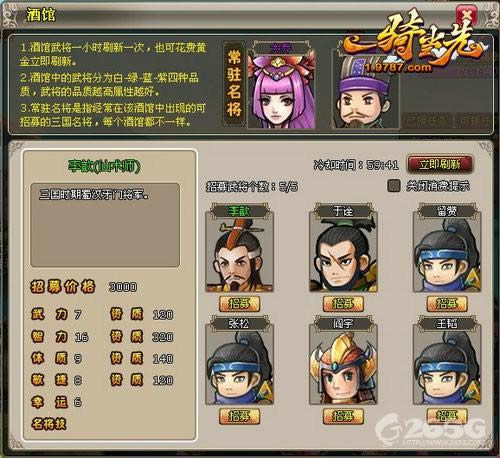Image resolution: width=500 pixels, height=458 pixels.
Task: Click the purple-hat resident general portrait
Action: 365,90
